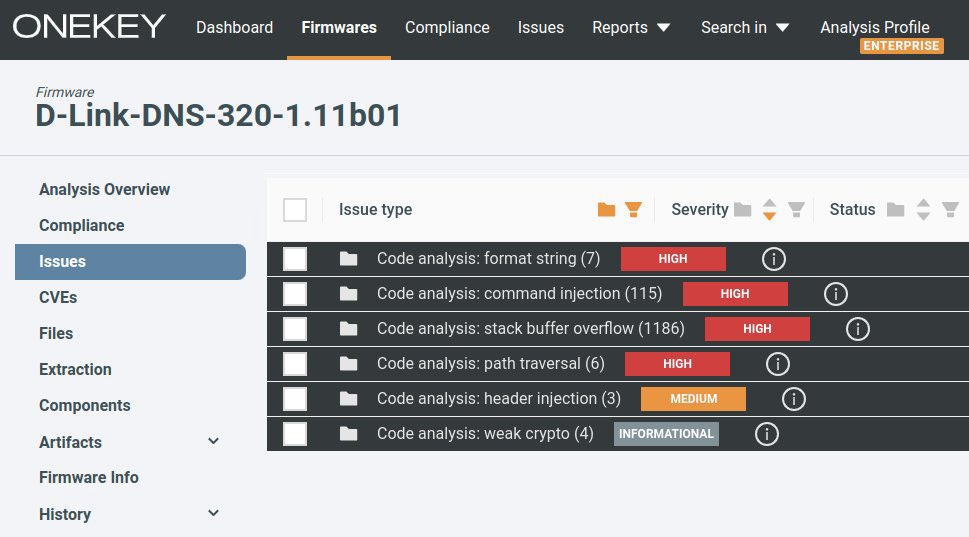The height and width of the screenshot is (537, 969).
Task: Sort issues by Severity
Action: pyautogui.click(x=769, y=209)
